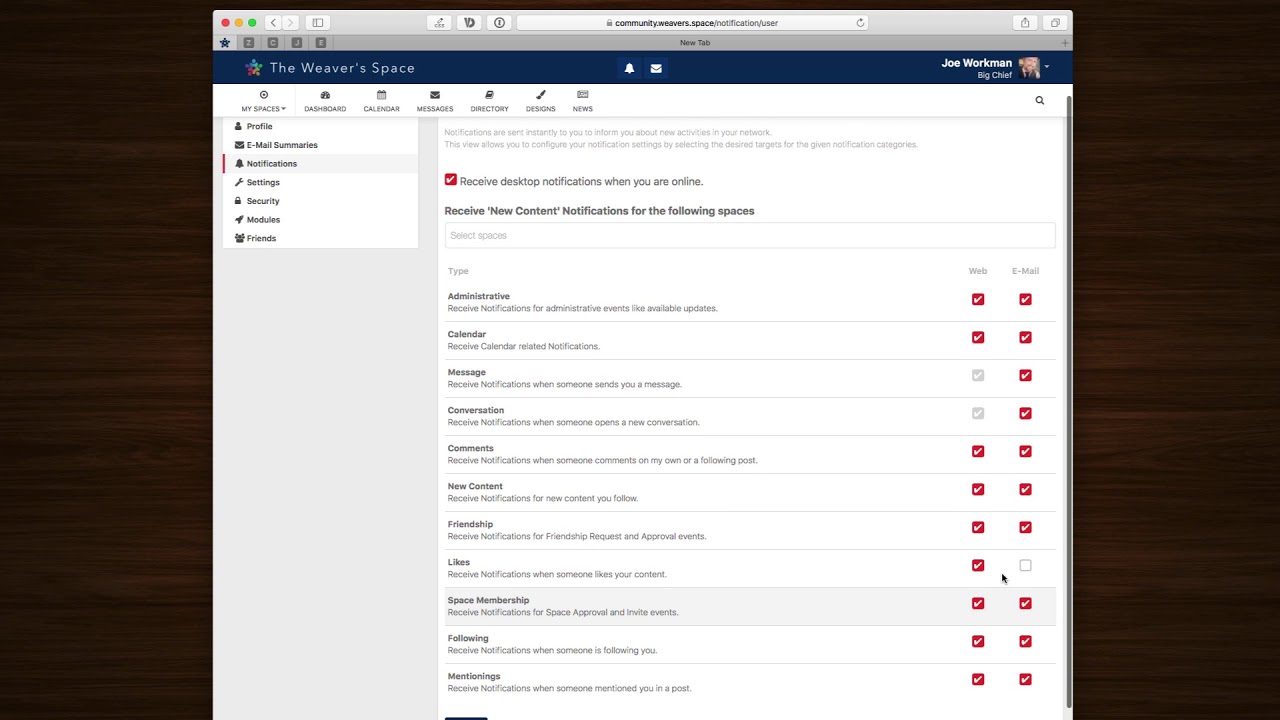Click the circled 'i' extension icon in toolbar
The image size is (1280, 720).
point(499,22)
